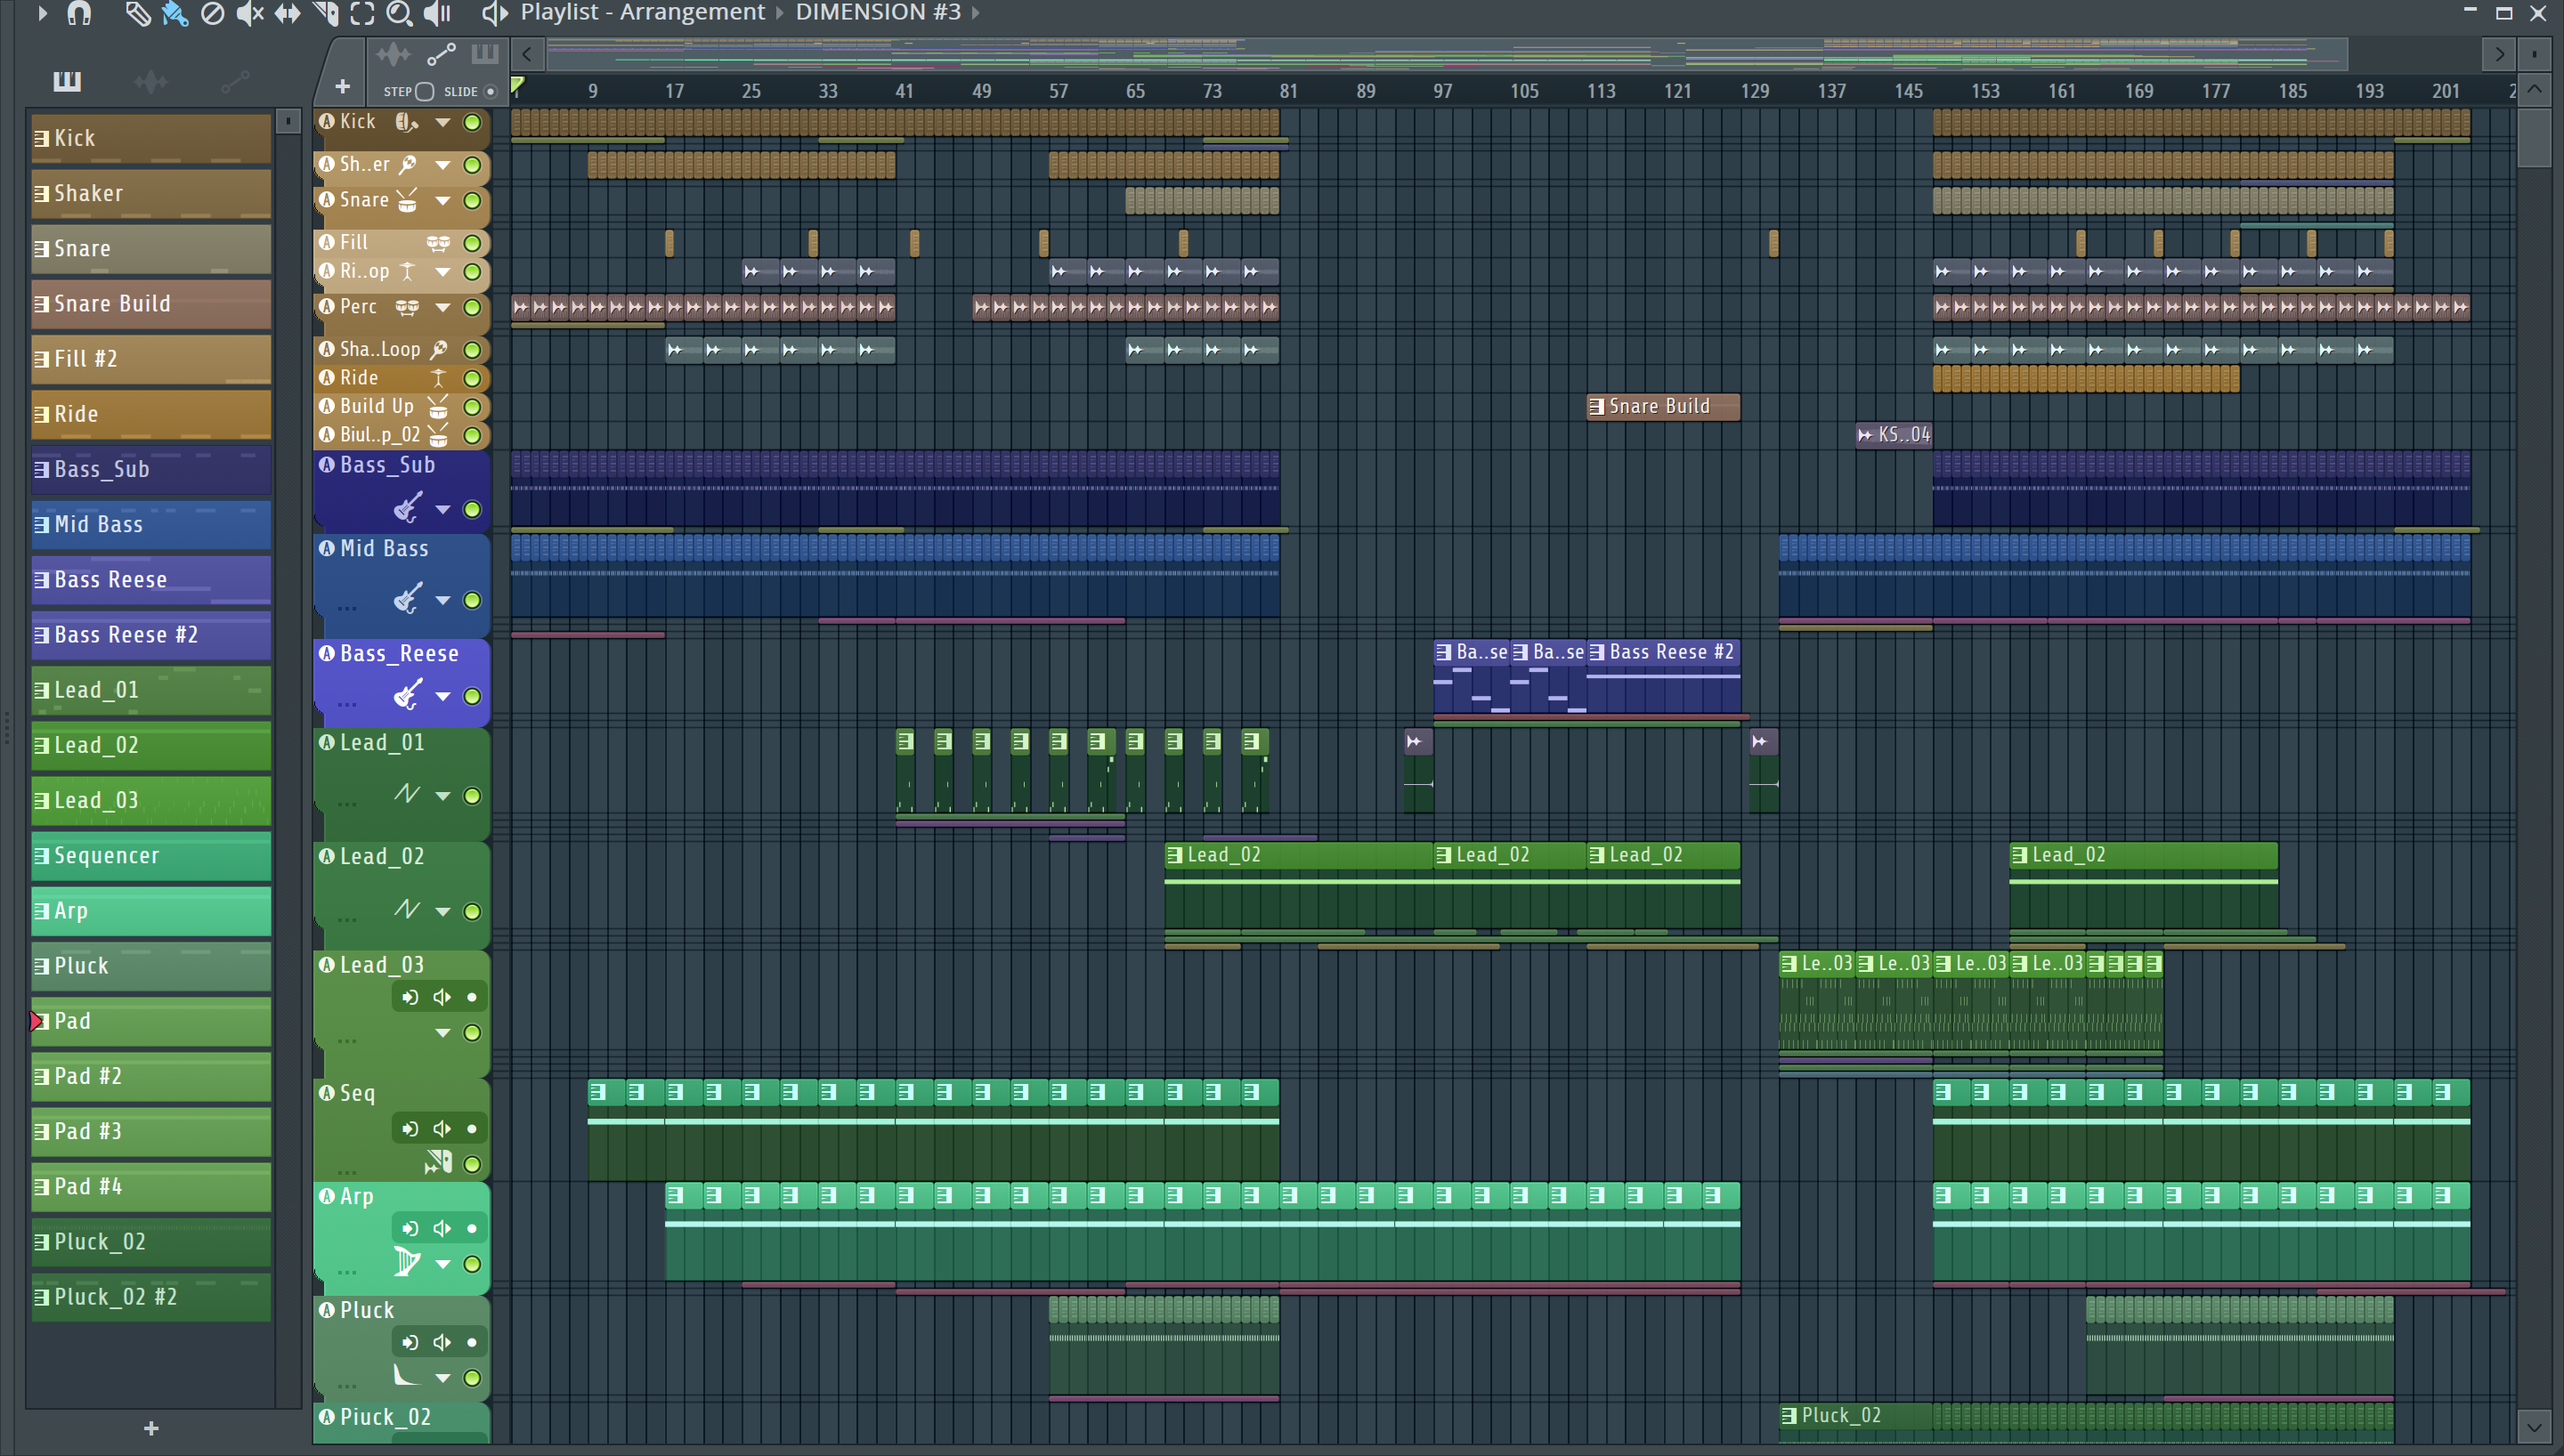The width and height of the screenshot is (2564, 1456).
Task: Select the Snare Build pattern in picker
Action: (x=151, y=304)
